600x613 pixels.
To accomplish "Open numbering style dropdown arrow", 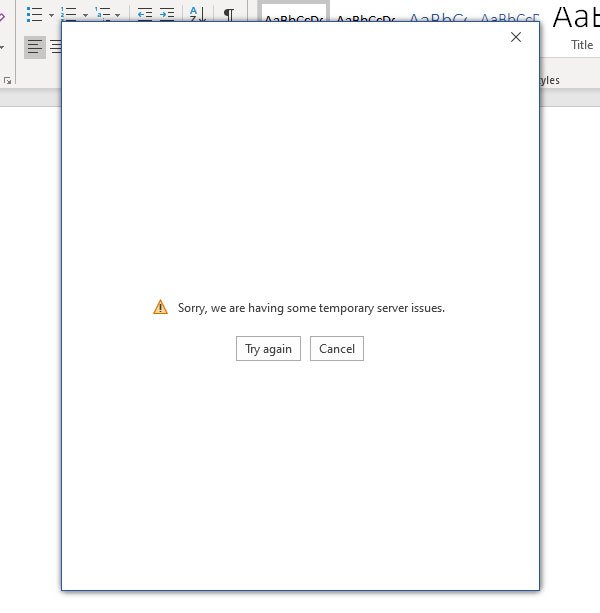I will [85, 15].
